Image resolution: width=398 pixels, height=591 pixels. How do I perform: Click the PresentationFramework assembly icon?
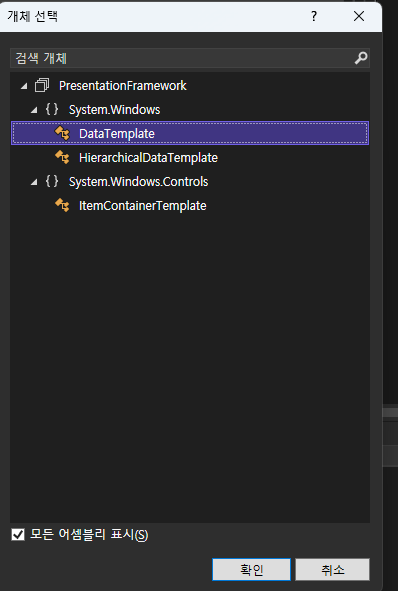pos(42,86)
